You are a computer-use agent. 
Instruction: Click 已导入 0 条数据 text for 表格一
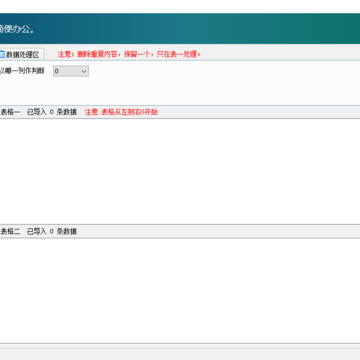point(52,112)
